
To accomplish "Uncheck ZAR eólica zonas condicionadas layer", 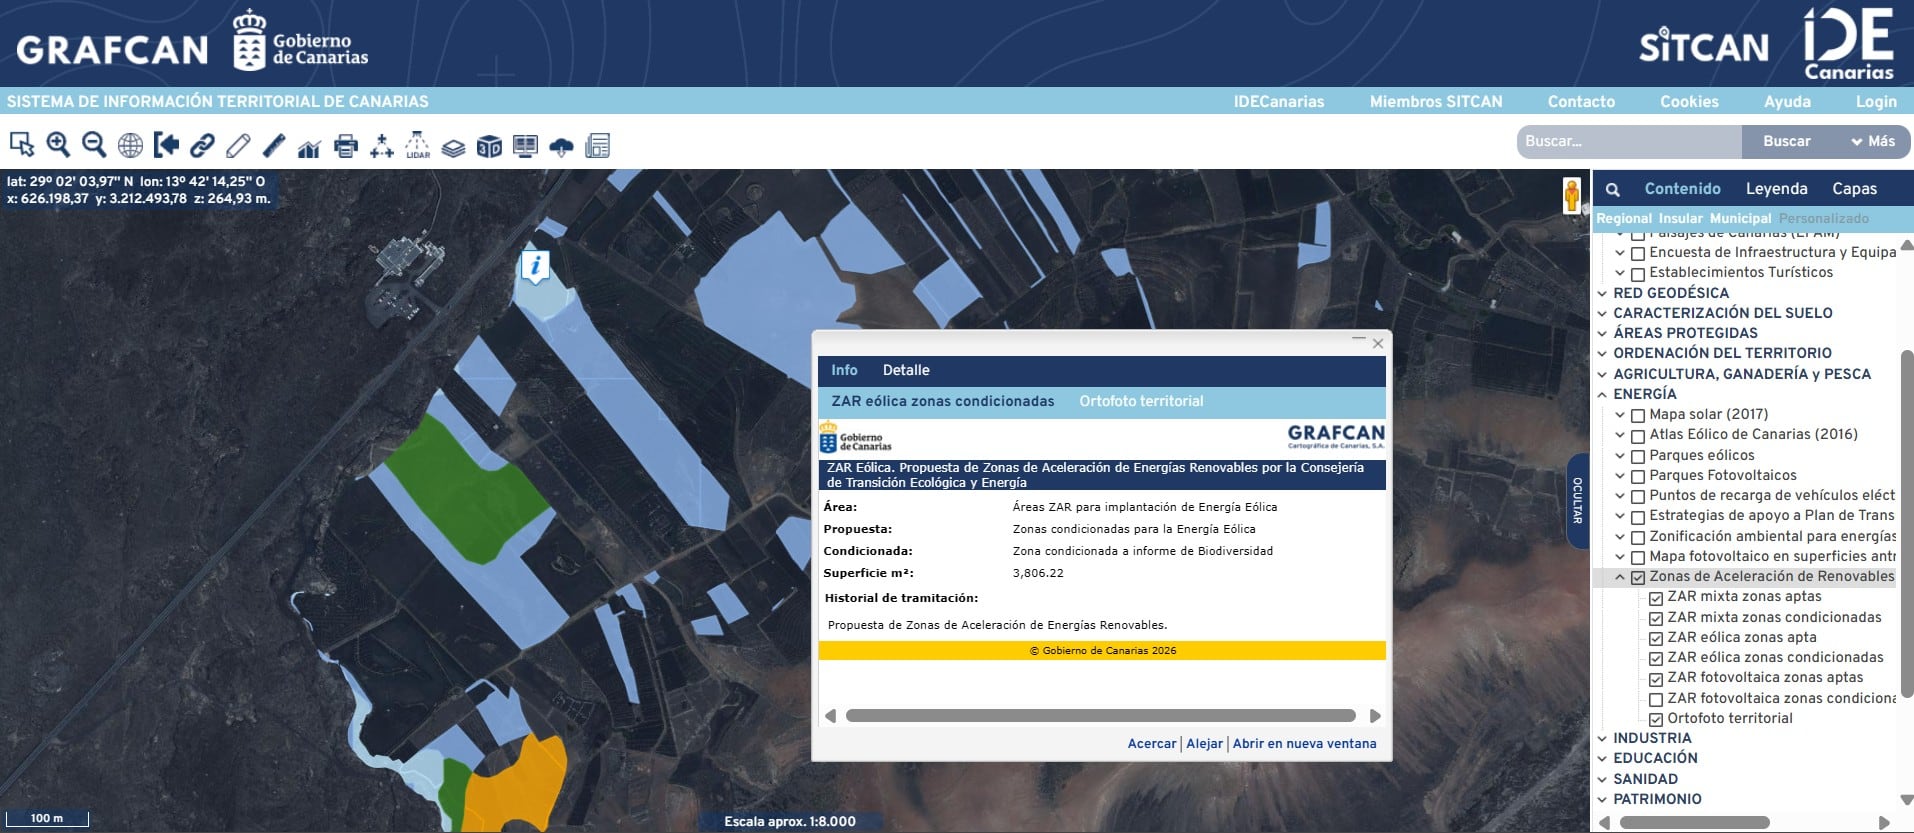I will (1656, 659).
